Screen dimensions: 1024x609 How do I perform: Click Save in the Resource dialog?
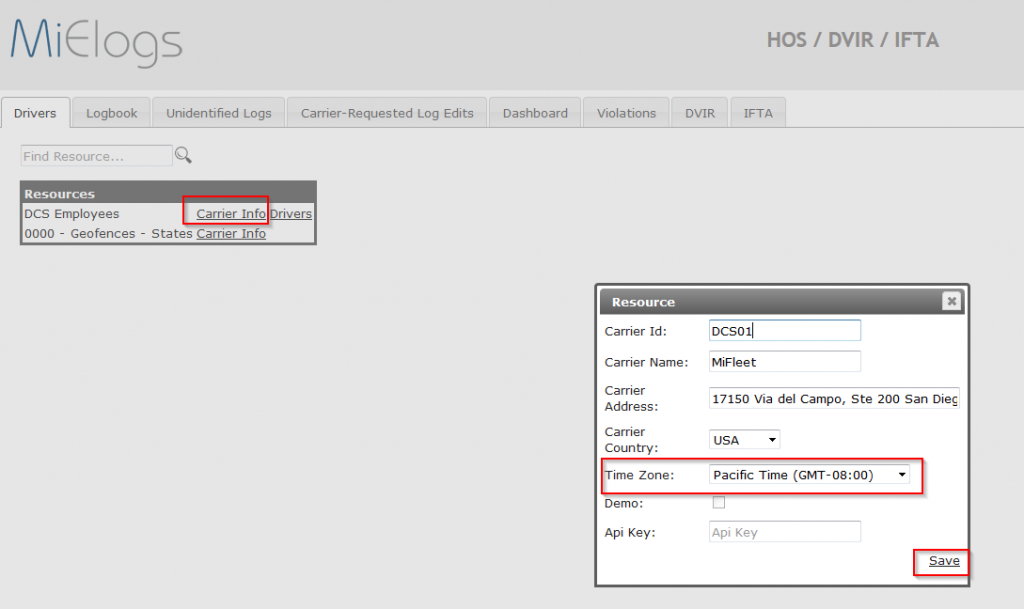pyautogui.click(x=943, y=561)
